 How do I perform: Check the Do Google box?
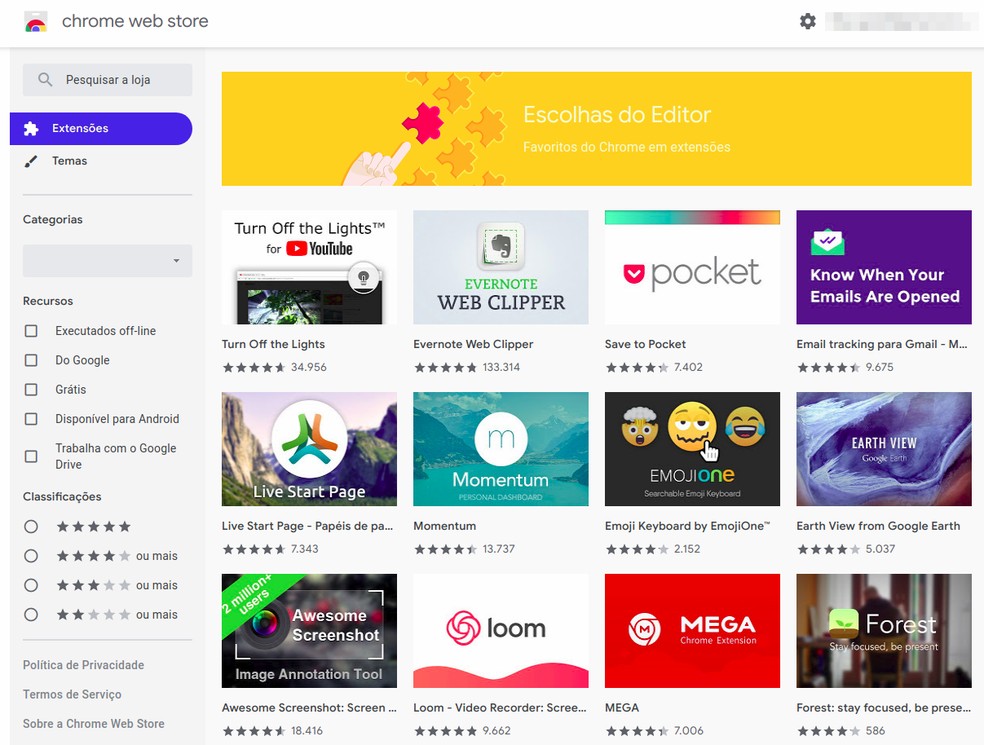(x=31, y=360)
